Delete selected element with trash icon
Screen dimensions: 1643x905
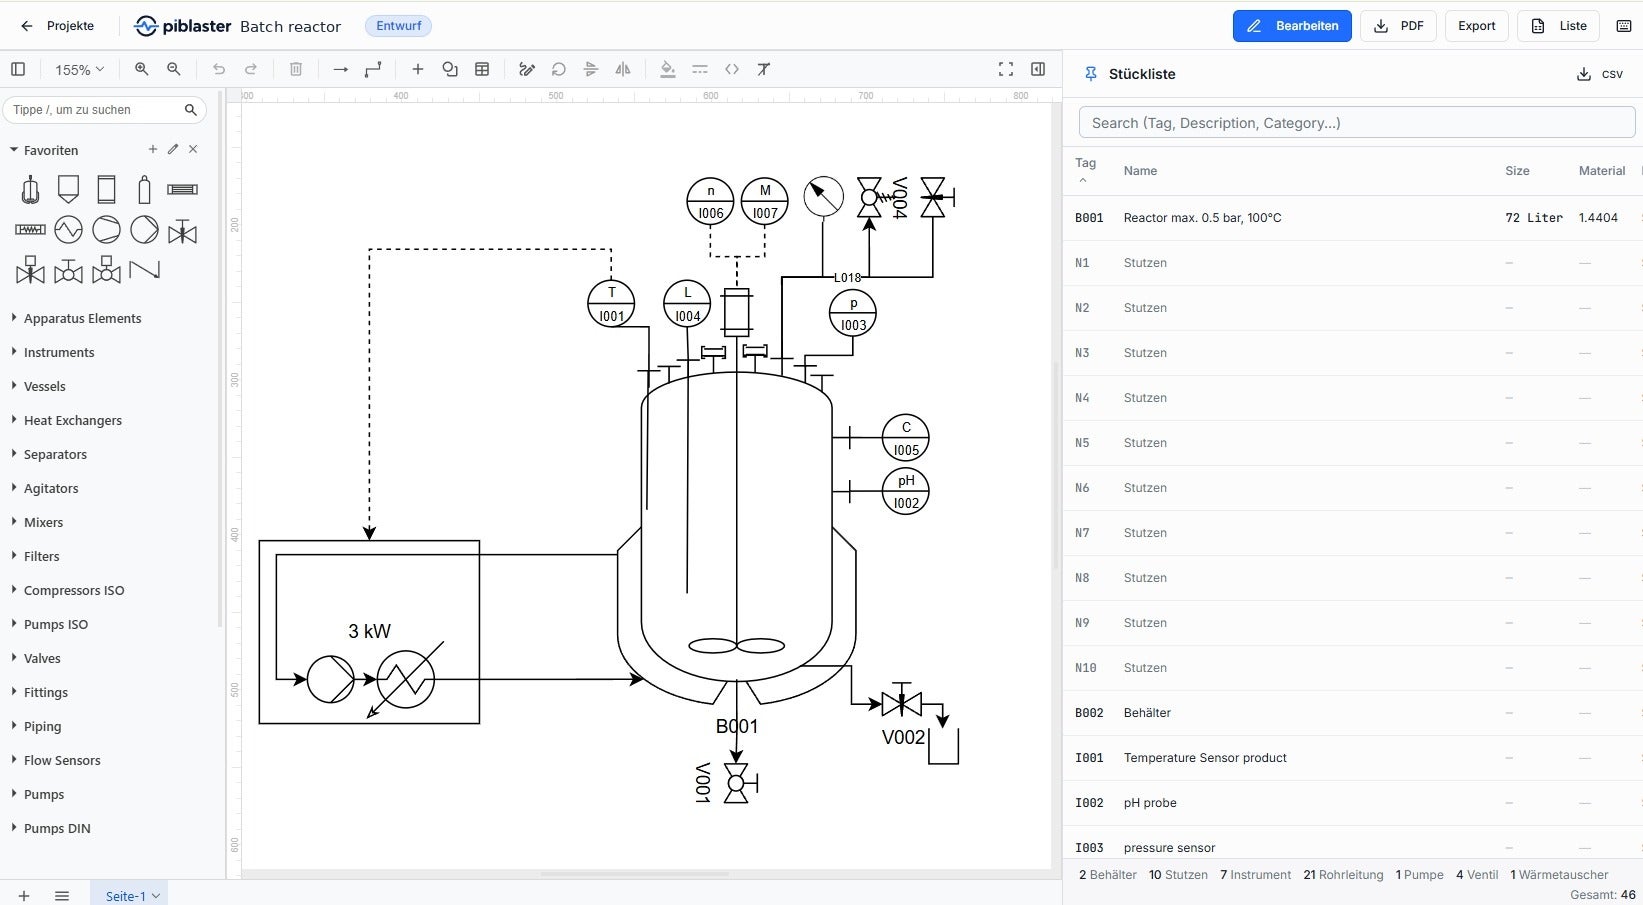pyautogui.click(x=296, y=69)
